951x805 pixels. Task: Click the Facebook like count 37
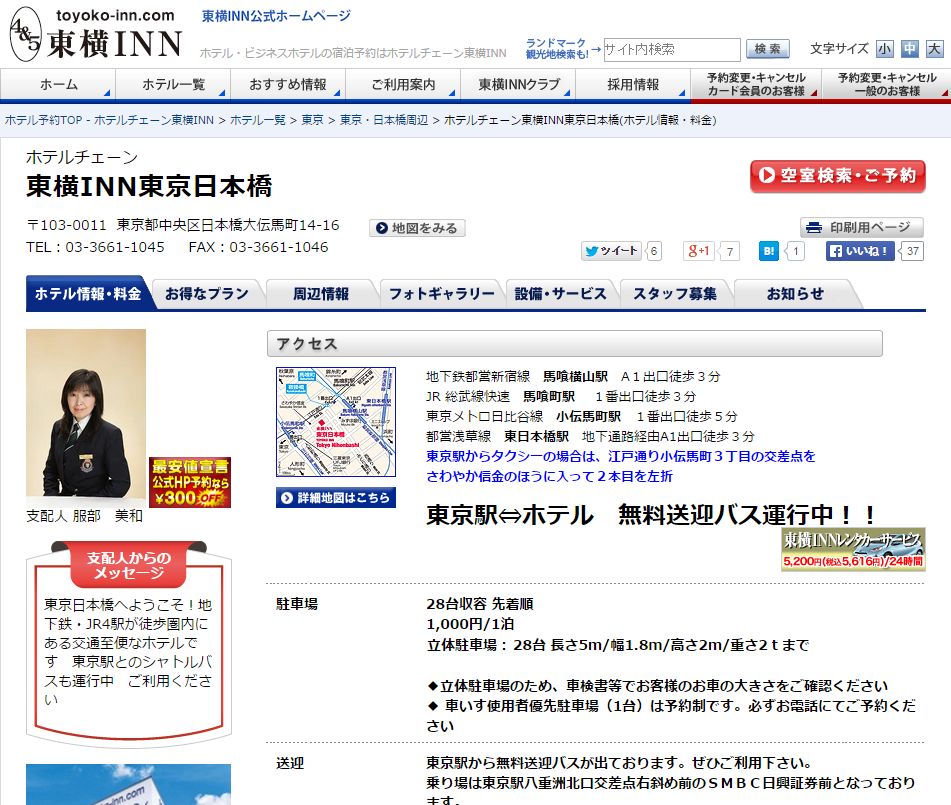[912, 251]
